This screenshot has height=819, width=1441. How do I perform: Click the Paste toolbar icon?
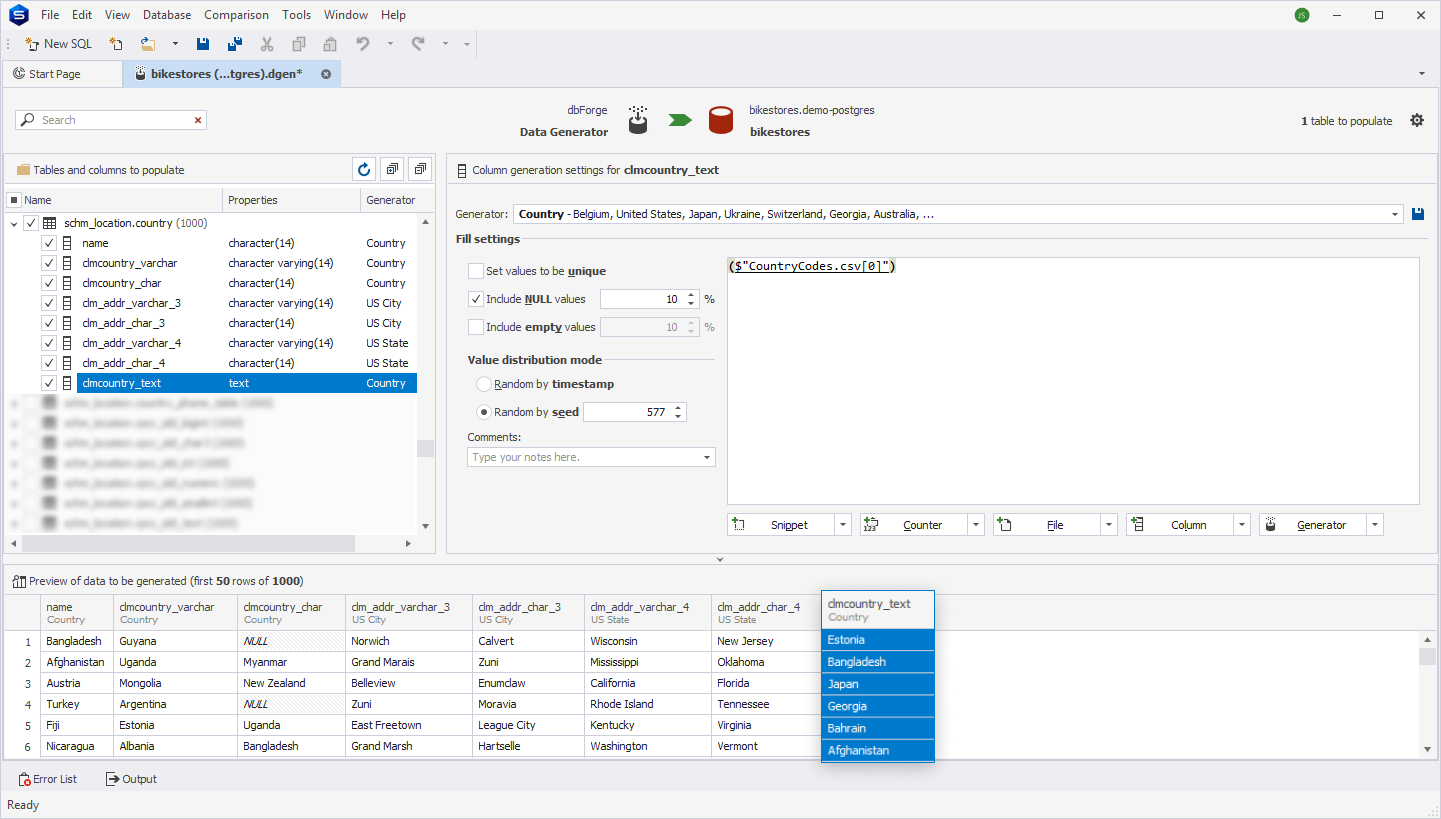(x=330, y=44)
